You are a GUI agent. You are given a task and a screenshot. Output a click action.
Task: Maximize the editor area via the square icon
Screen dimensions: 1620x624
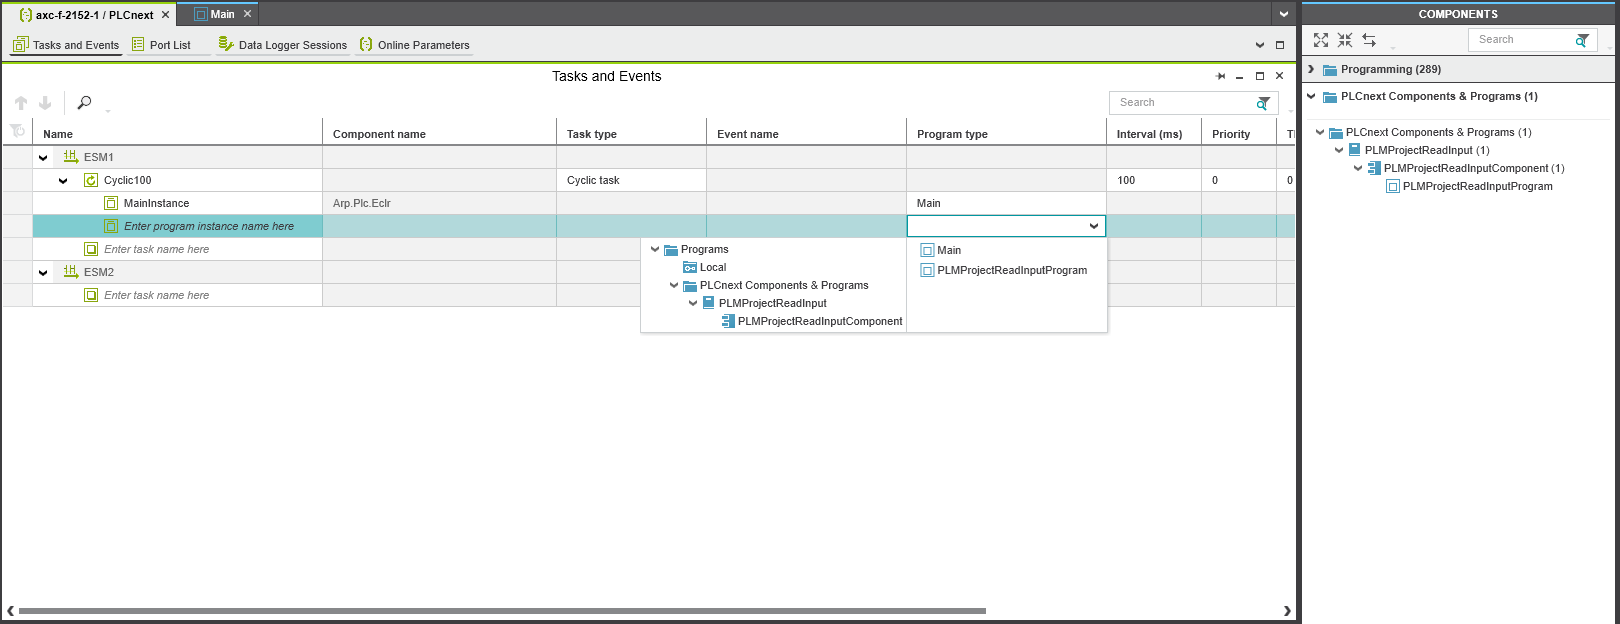pyautogui.click(x=1280, y=45)
